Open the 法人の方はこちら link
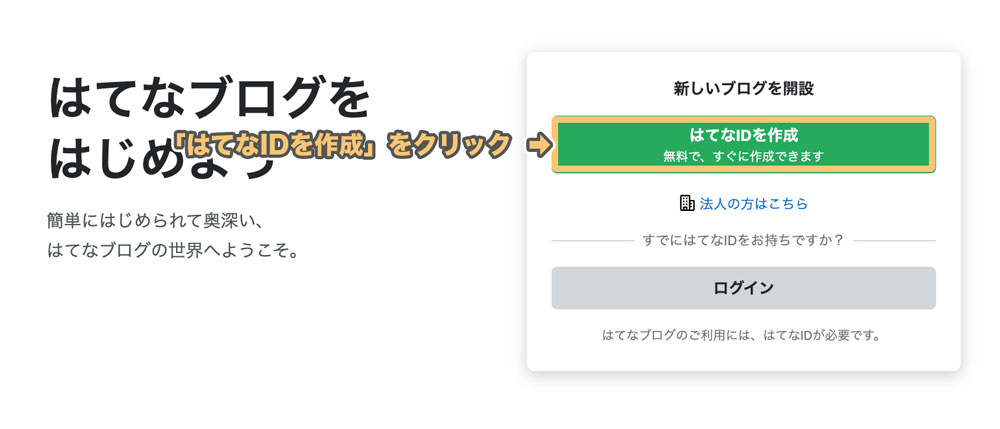The height and width of the screenshot is (429, 1000). coord(753,203)
